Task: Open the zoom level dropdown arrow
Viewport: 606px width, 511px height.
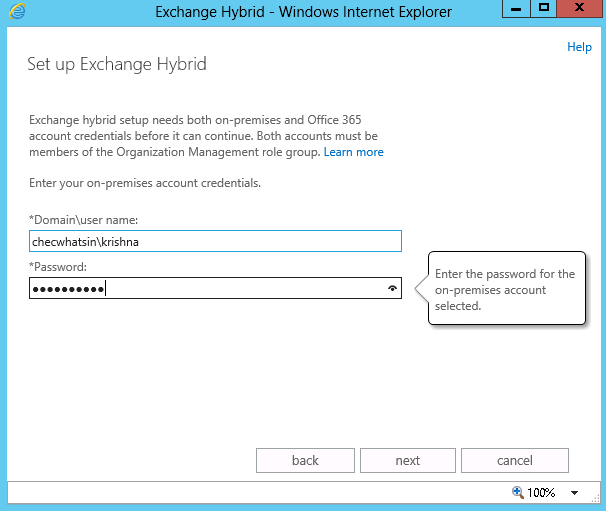Action: (574, 493)
